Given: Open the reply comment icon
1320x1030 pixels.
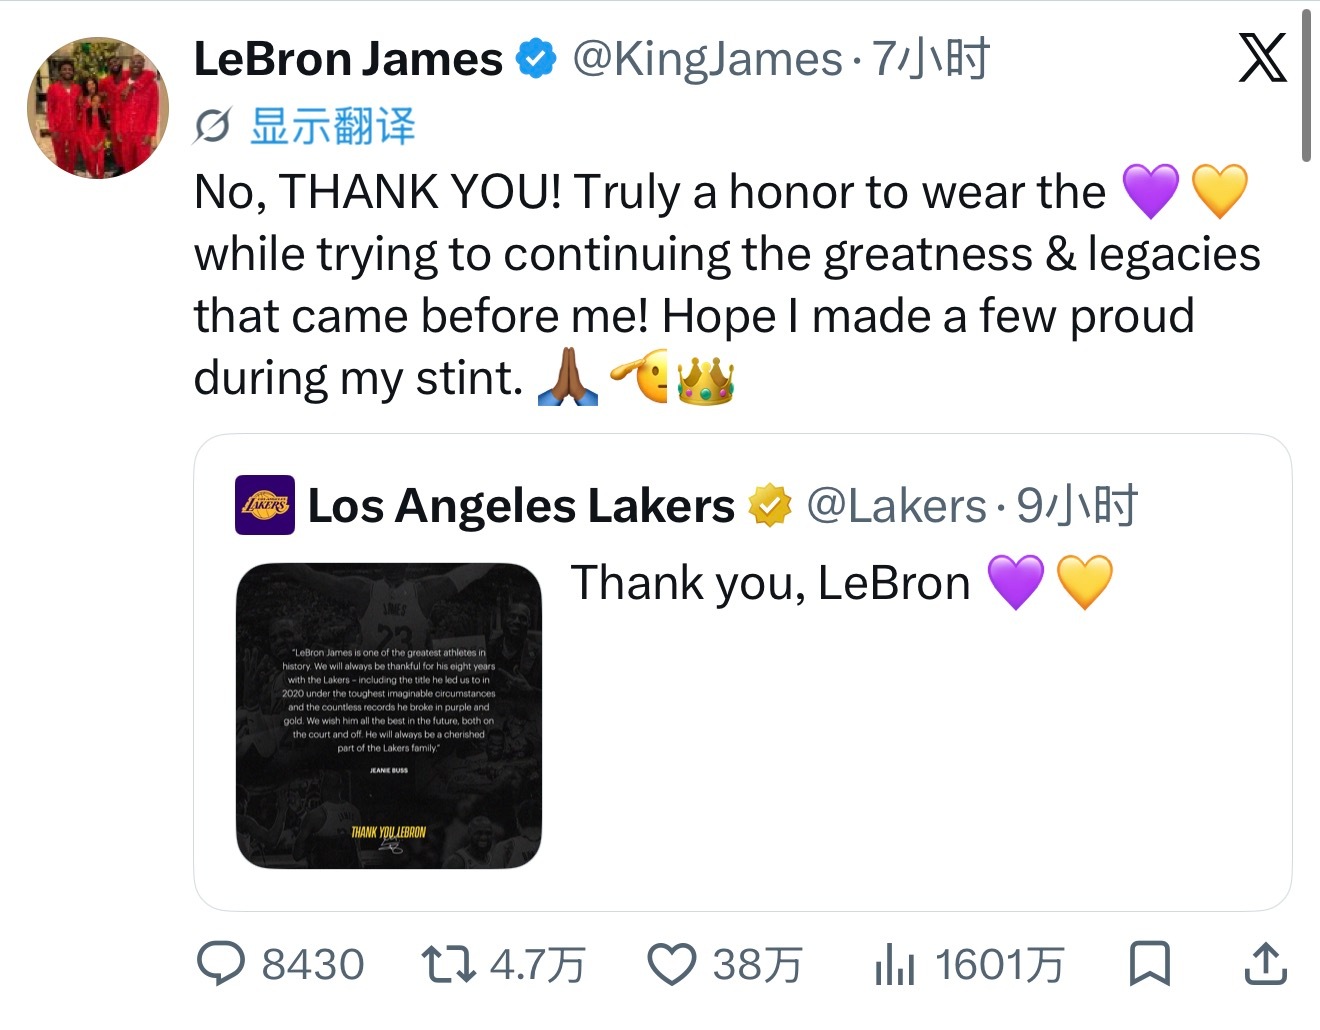Looking at the screenshot, I should point(220,964).
